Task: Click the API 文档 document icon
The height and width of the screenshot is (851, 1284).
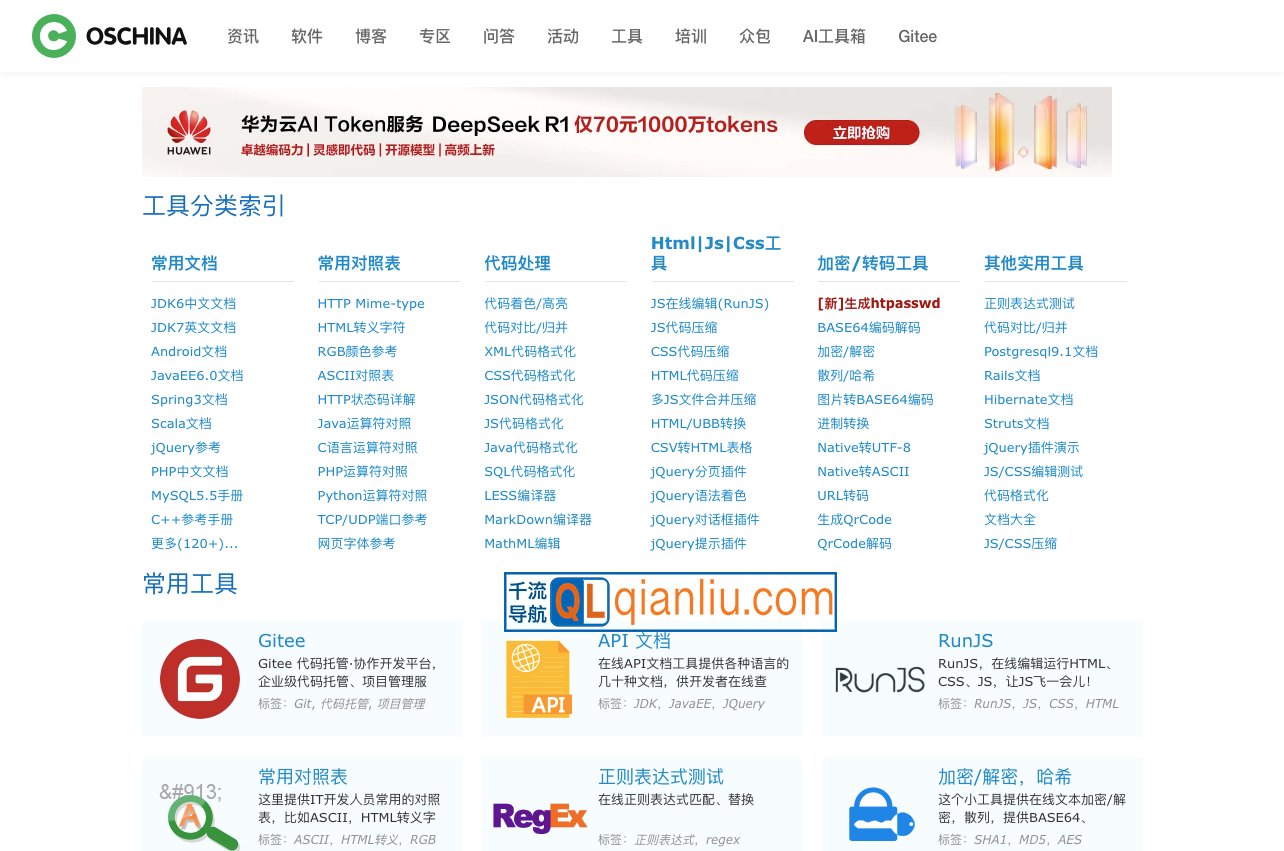Action: [540, 679]
